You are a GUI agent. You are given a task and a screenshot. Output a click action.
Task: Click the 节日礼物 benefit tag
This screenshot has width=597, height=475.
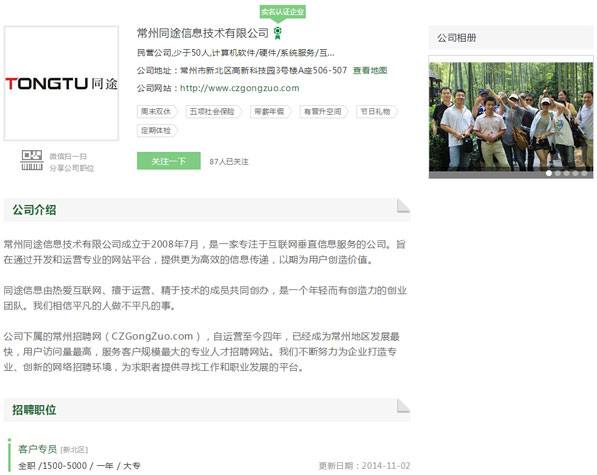[x=377, y=112]
